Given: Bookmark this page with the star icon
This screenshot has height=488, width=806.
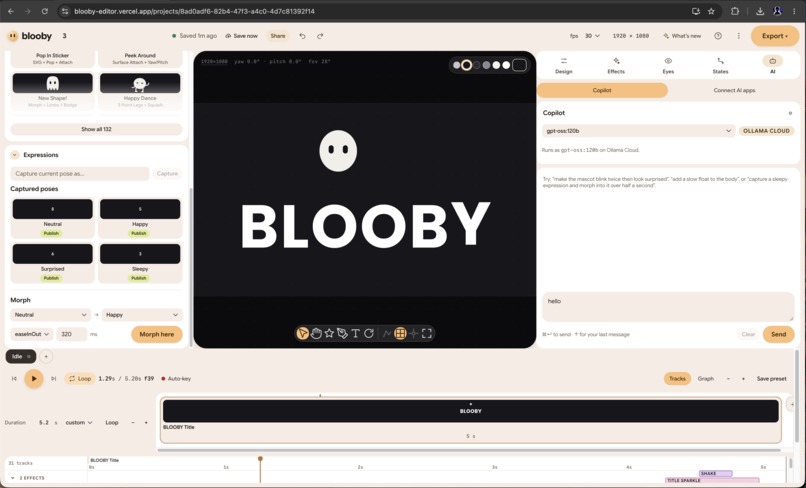Looking at the screenshot, I should point(711,11).
